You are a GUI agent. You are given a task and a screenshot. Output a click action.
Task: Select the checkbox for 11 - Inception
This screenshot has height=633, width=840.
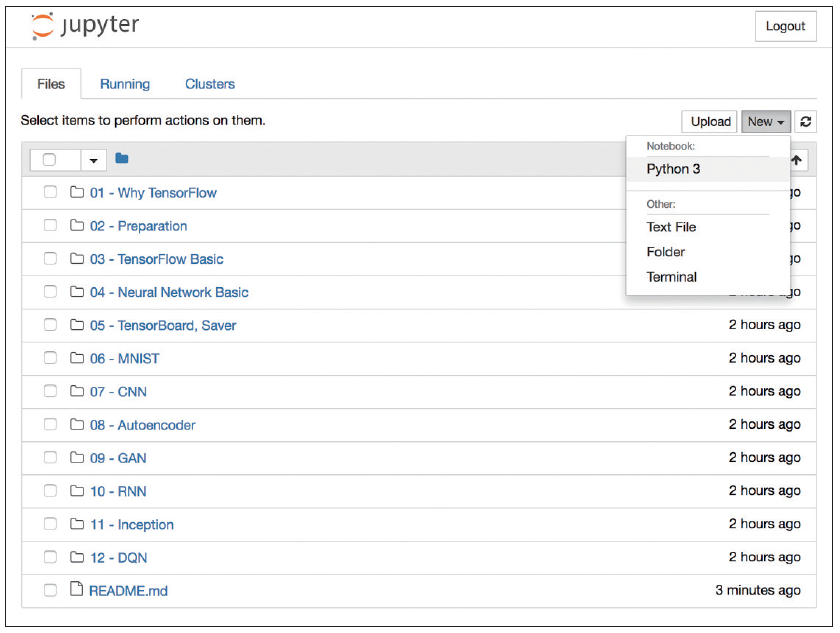pos(50,524)
